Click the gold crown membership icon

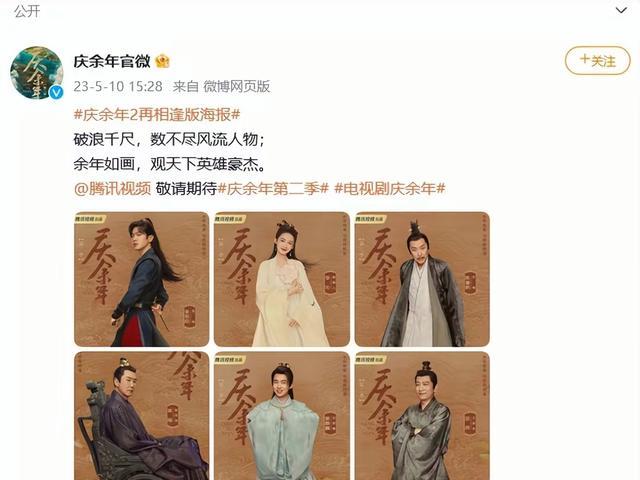162,61
